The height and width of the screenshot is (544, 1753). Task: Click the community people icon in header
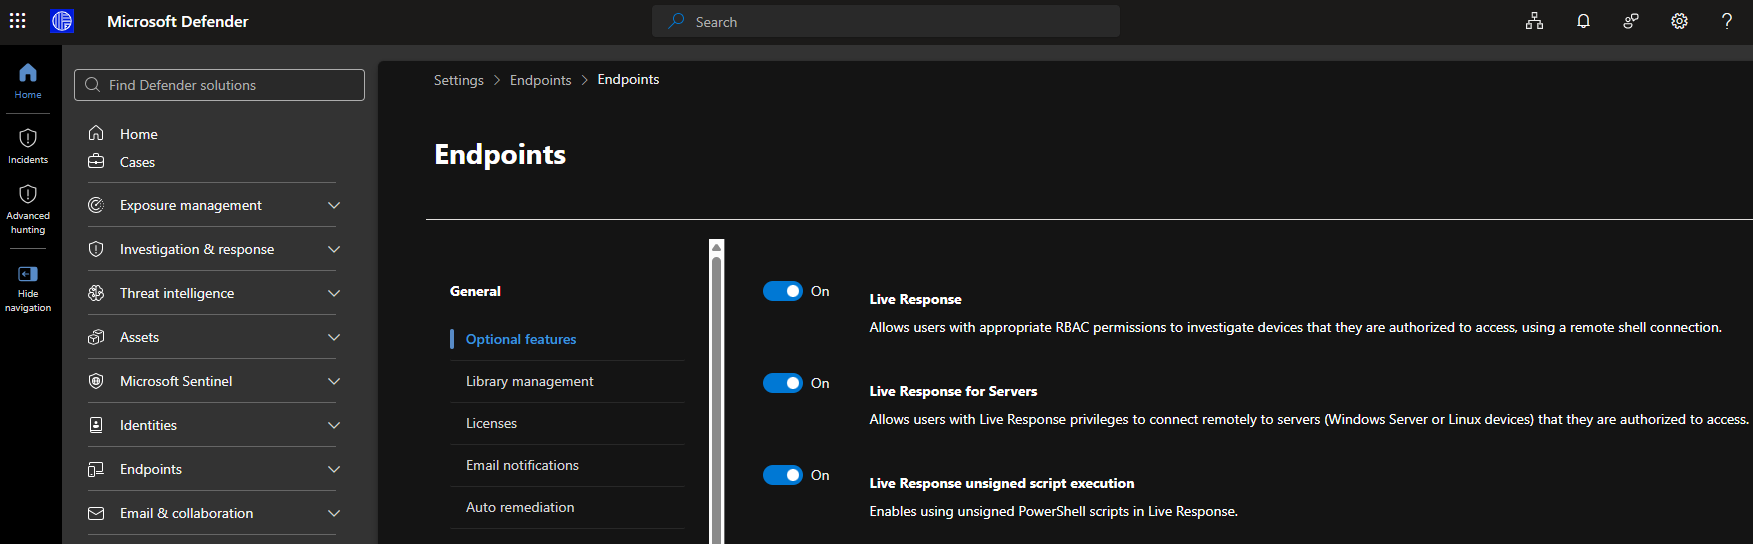pyautogui.click(x=1631, y=21)
